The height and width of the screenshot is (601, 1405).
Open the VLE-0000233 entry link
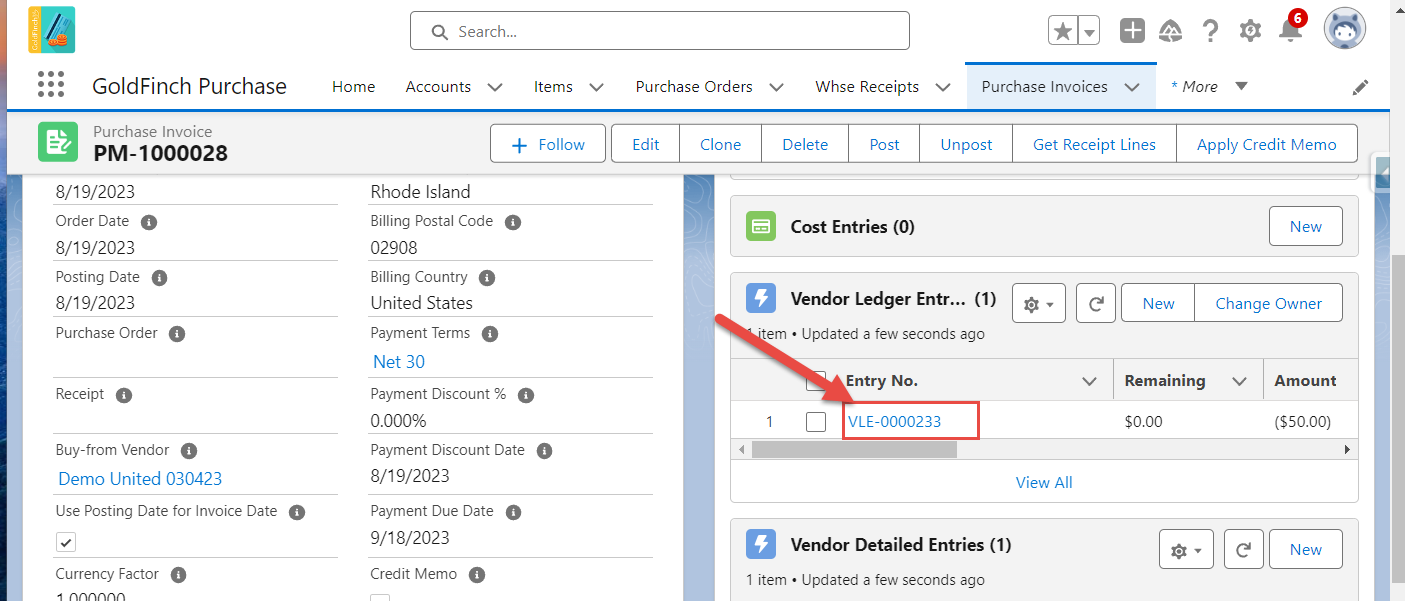895,422
